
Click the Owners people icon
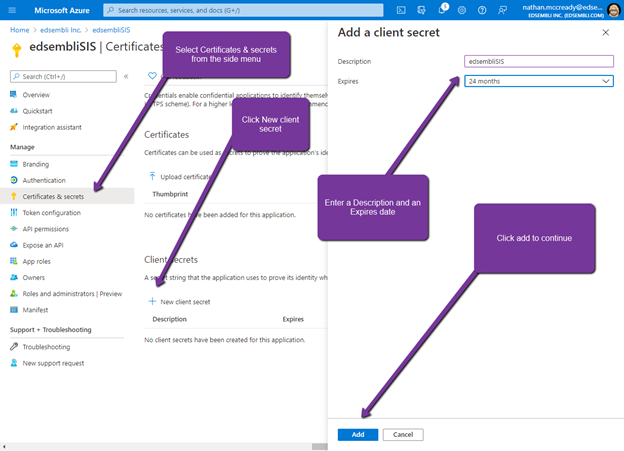pyautogui.click(x=14, y=277)
